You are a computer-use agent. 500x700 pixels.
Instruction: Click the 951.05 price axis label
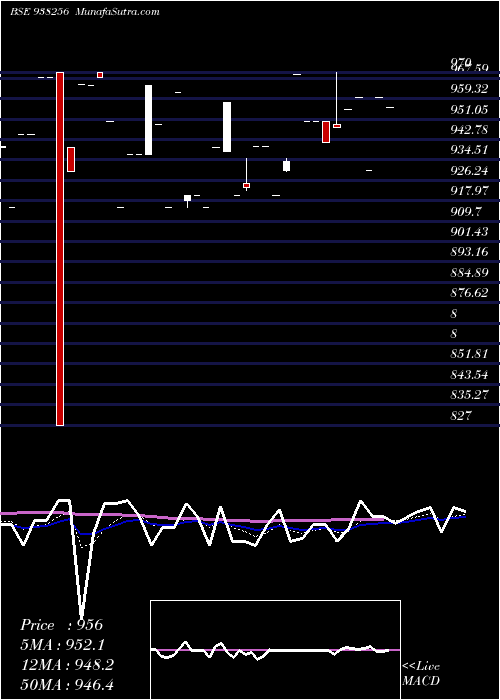[469, 109]
